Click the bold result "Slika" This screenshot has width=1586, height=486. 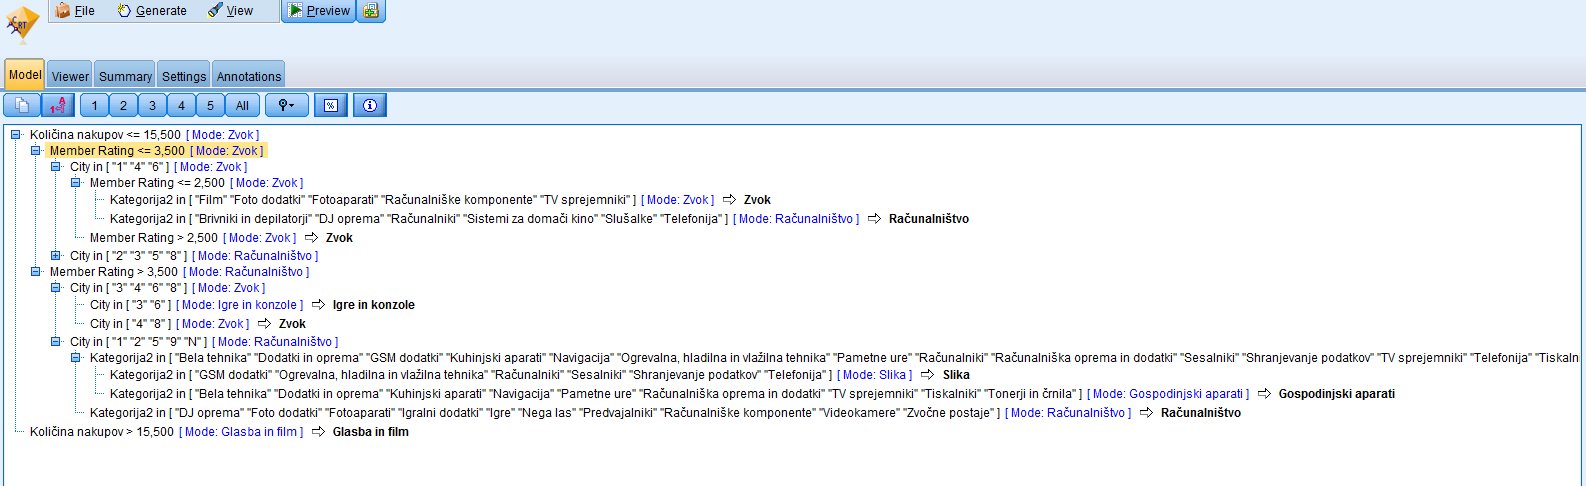pos(956,375)
